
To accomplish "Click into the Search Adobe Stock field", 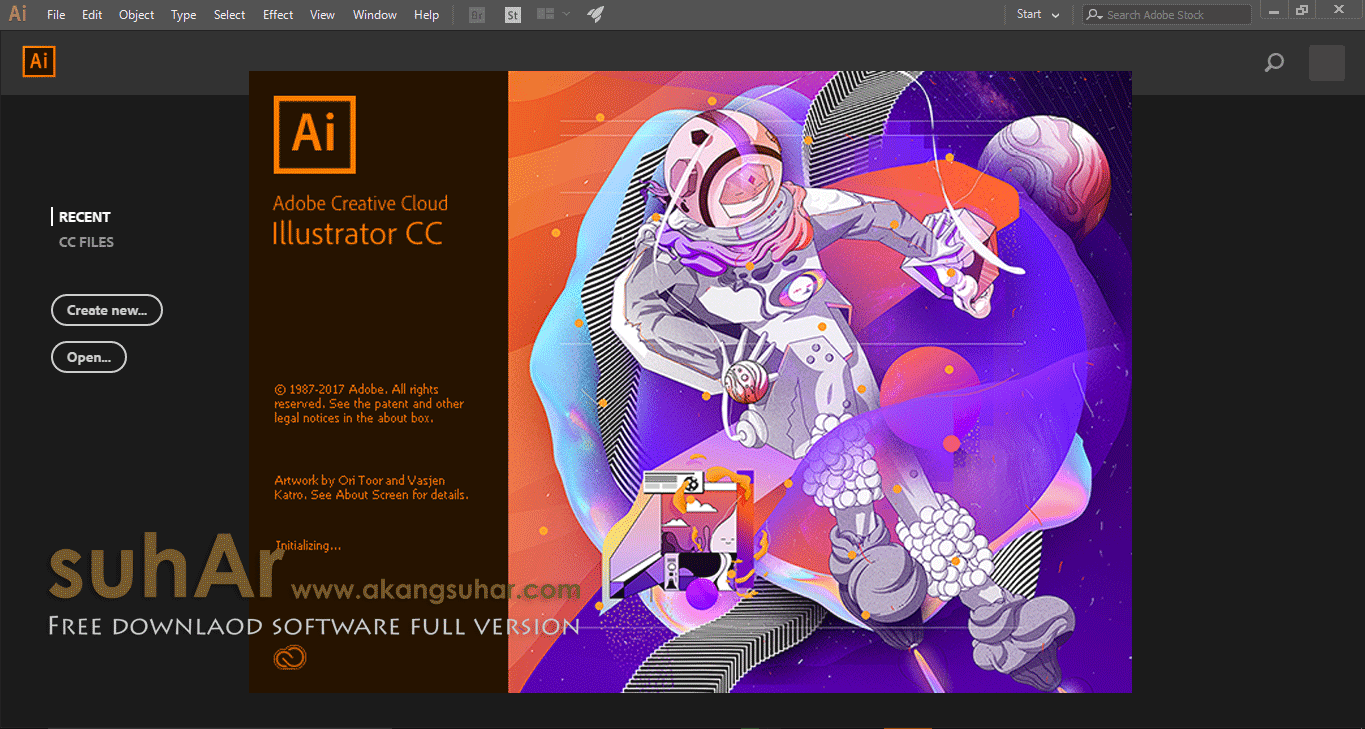I will pos(1167,15).
